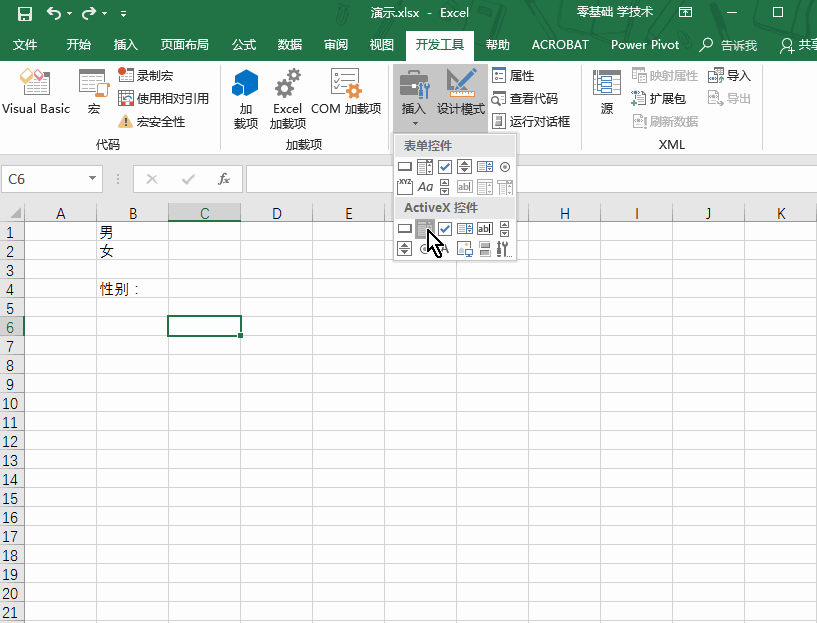Insert an ActiveX Command Button

405,228
